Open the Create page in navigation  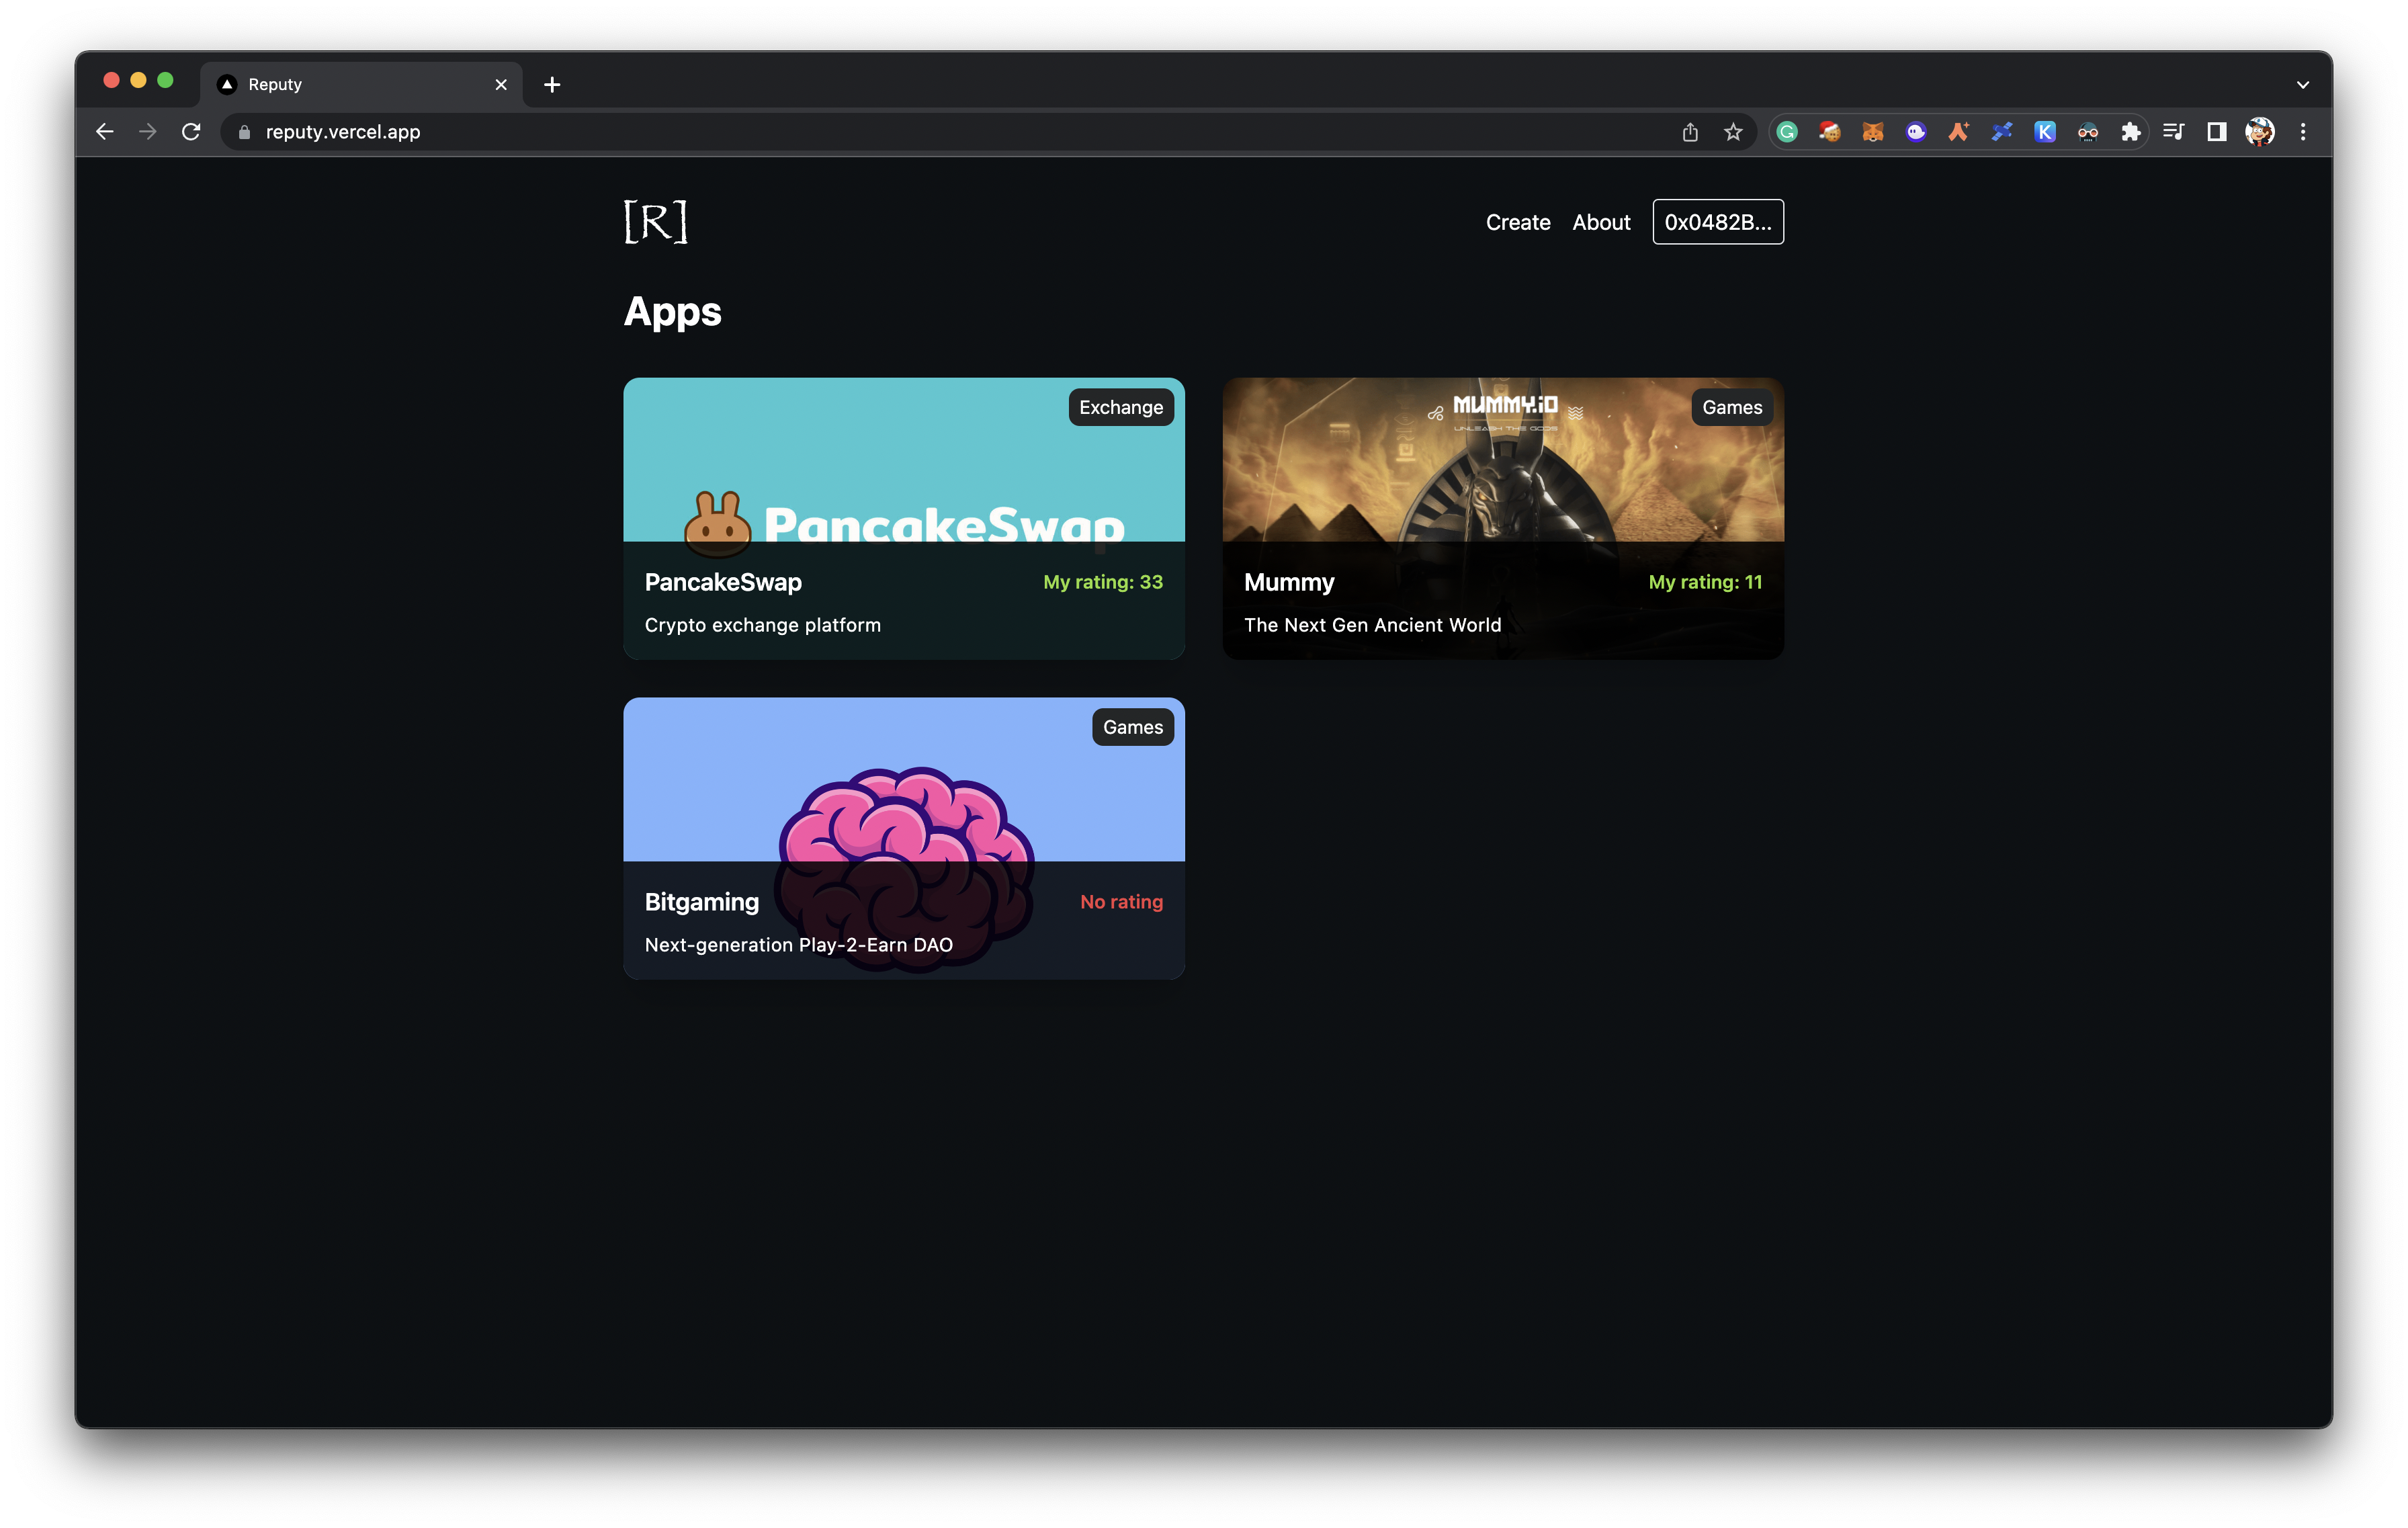coord(1517,222)
